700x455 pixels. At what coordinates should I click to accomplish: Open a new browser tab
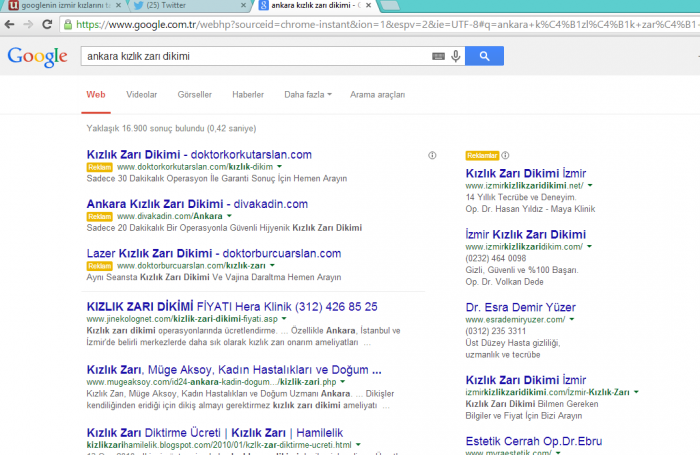(x=389, y=5)
